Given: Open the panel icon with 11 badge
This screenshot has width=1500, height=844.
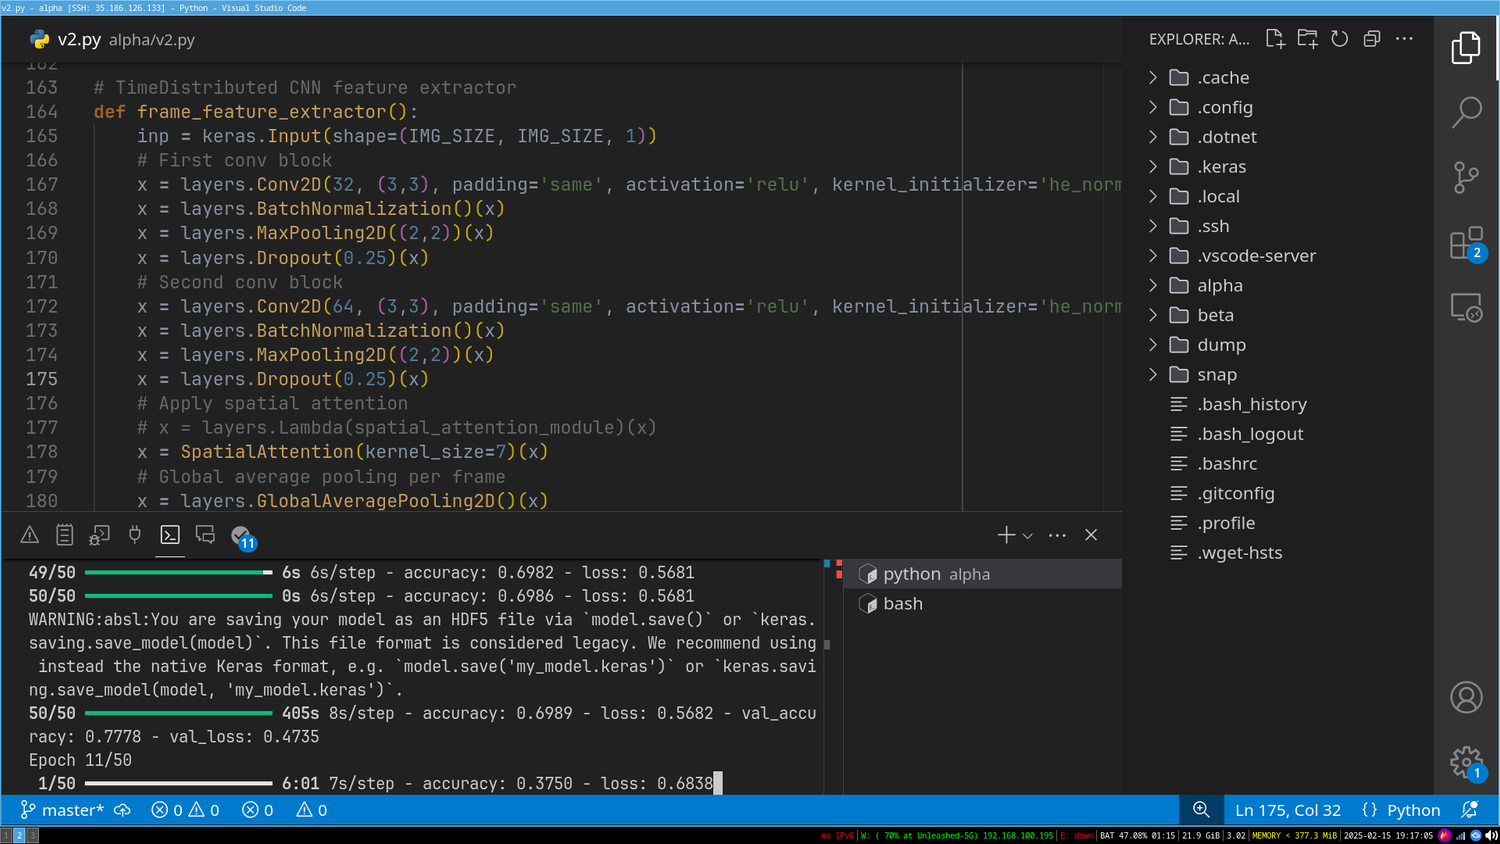Looking at the screenshot, I should point(243,538).
